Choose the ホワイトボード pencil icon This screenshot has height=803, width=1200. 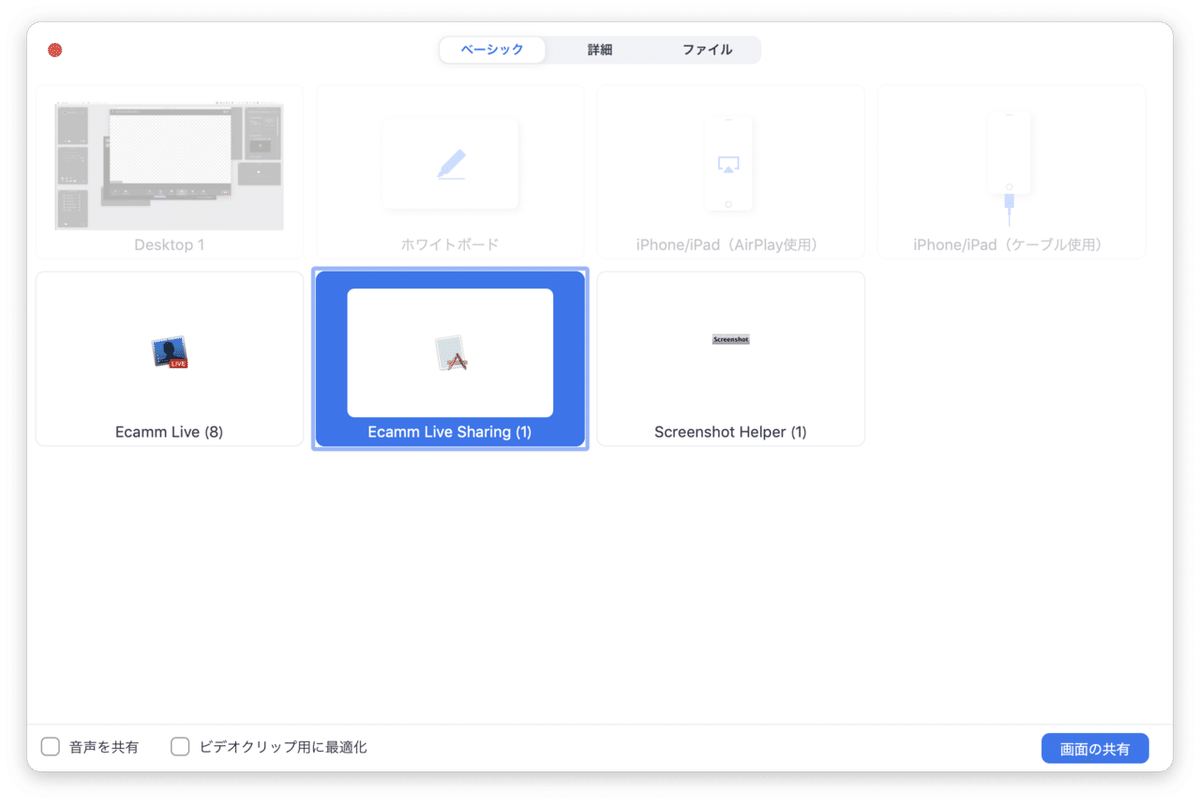click(x=451, y=164)
